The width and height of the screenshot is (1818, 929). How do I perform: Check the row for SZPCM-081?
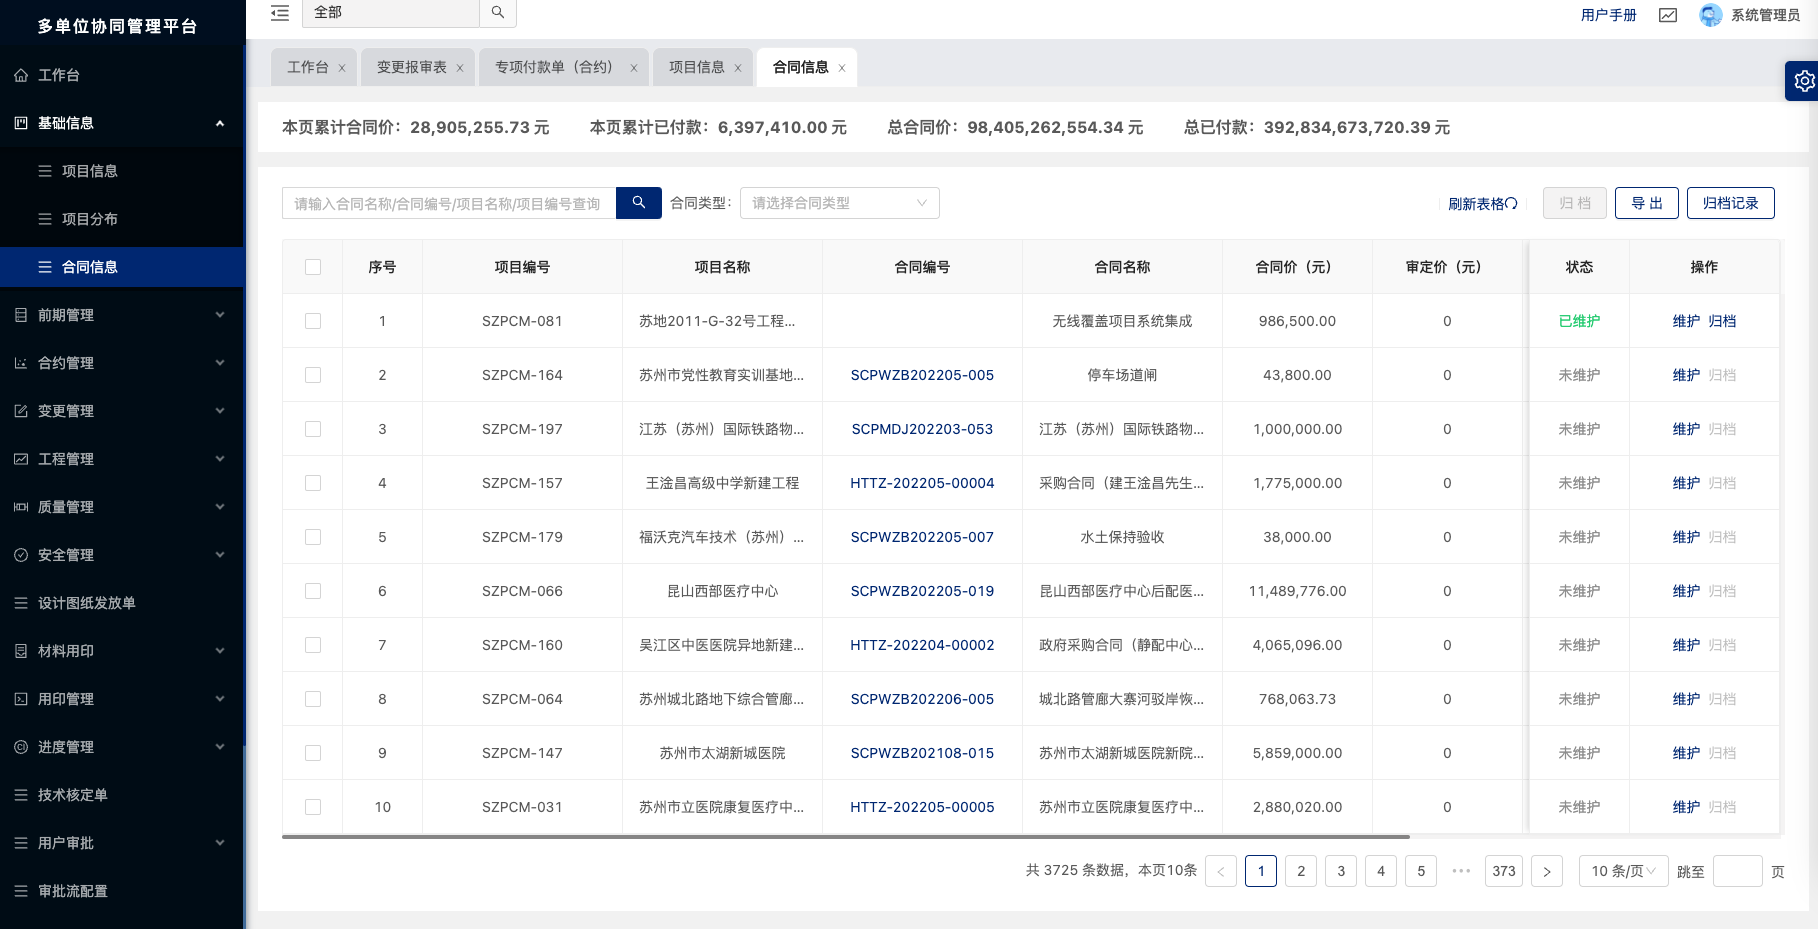313,321
